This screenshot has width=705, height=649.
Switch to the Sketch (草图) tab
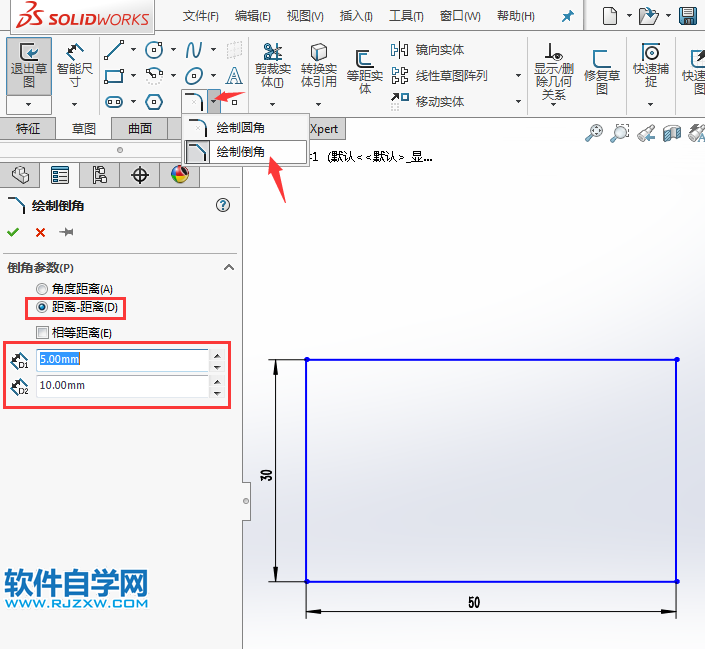pyautogui.click(x=84, y=129)
